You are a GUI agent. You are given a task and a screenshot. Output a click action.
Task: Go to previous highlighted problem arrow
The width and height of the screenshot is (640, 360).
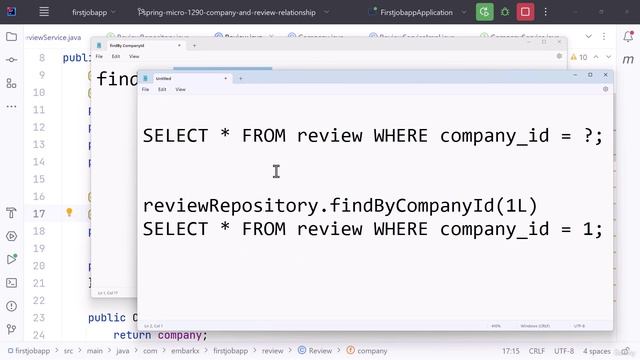tap(596, 57)
